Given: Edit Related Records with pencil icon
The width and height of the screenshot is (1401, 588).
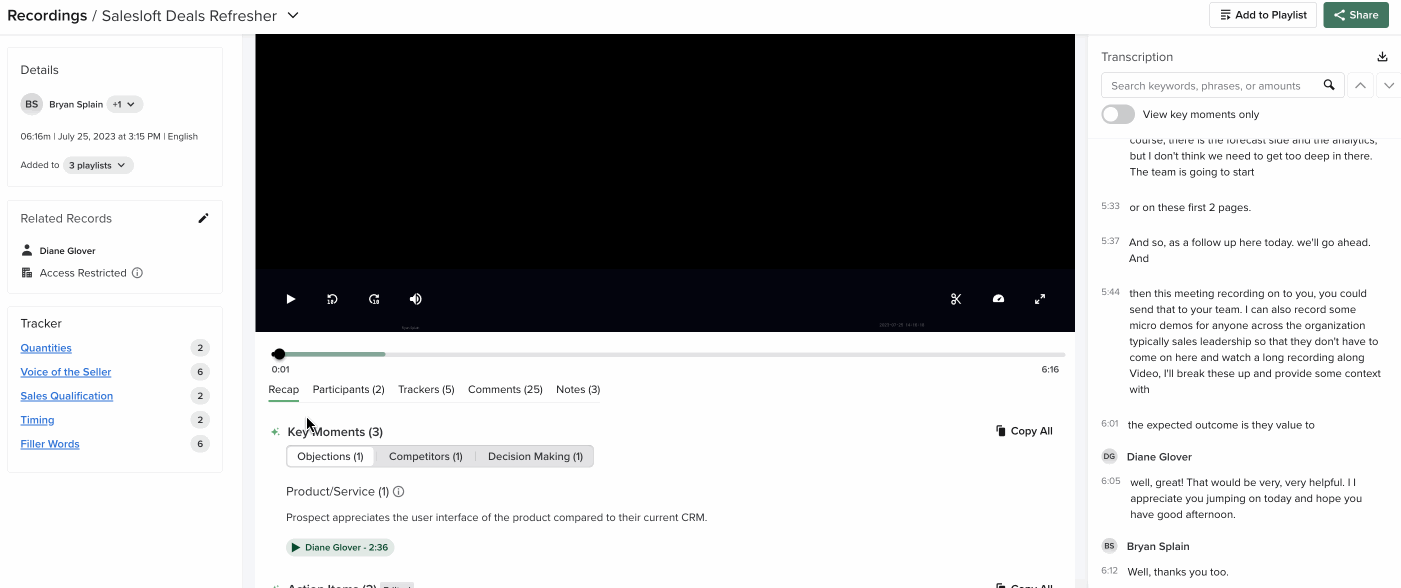Looking at the screenshot, I should pos(203,218).
